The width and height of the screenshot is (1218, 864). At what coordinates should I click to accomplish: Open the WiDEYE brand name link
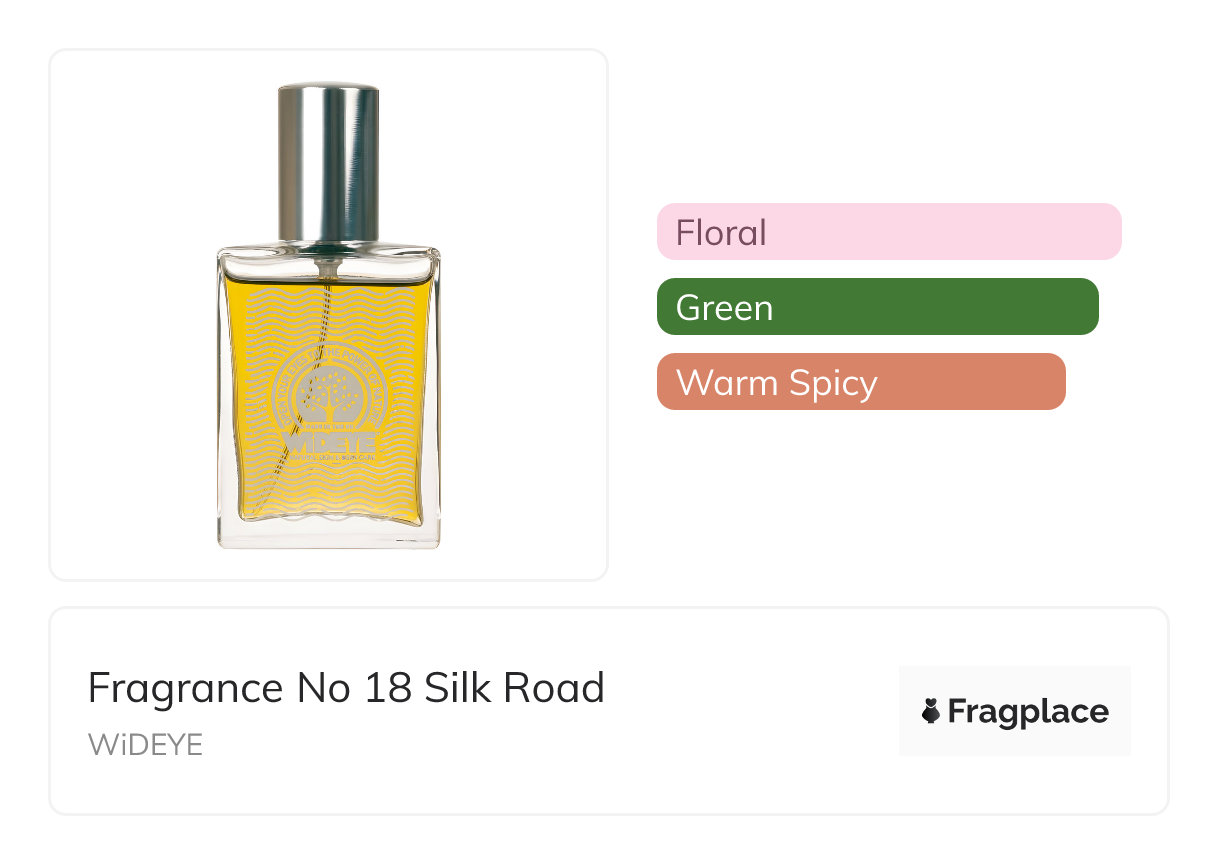click(145, 745)
